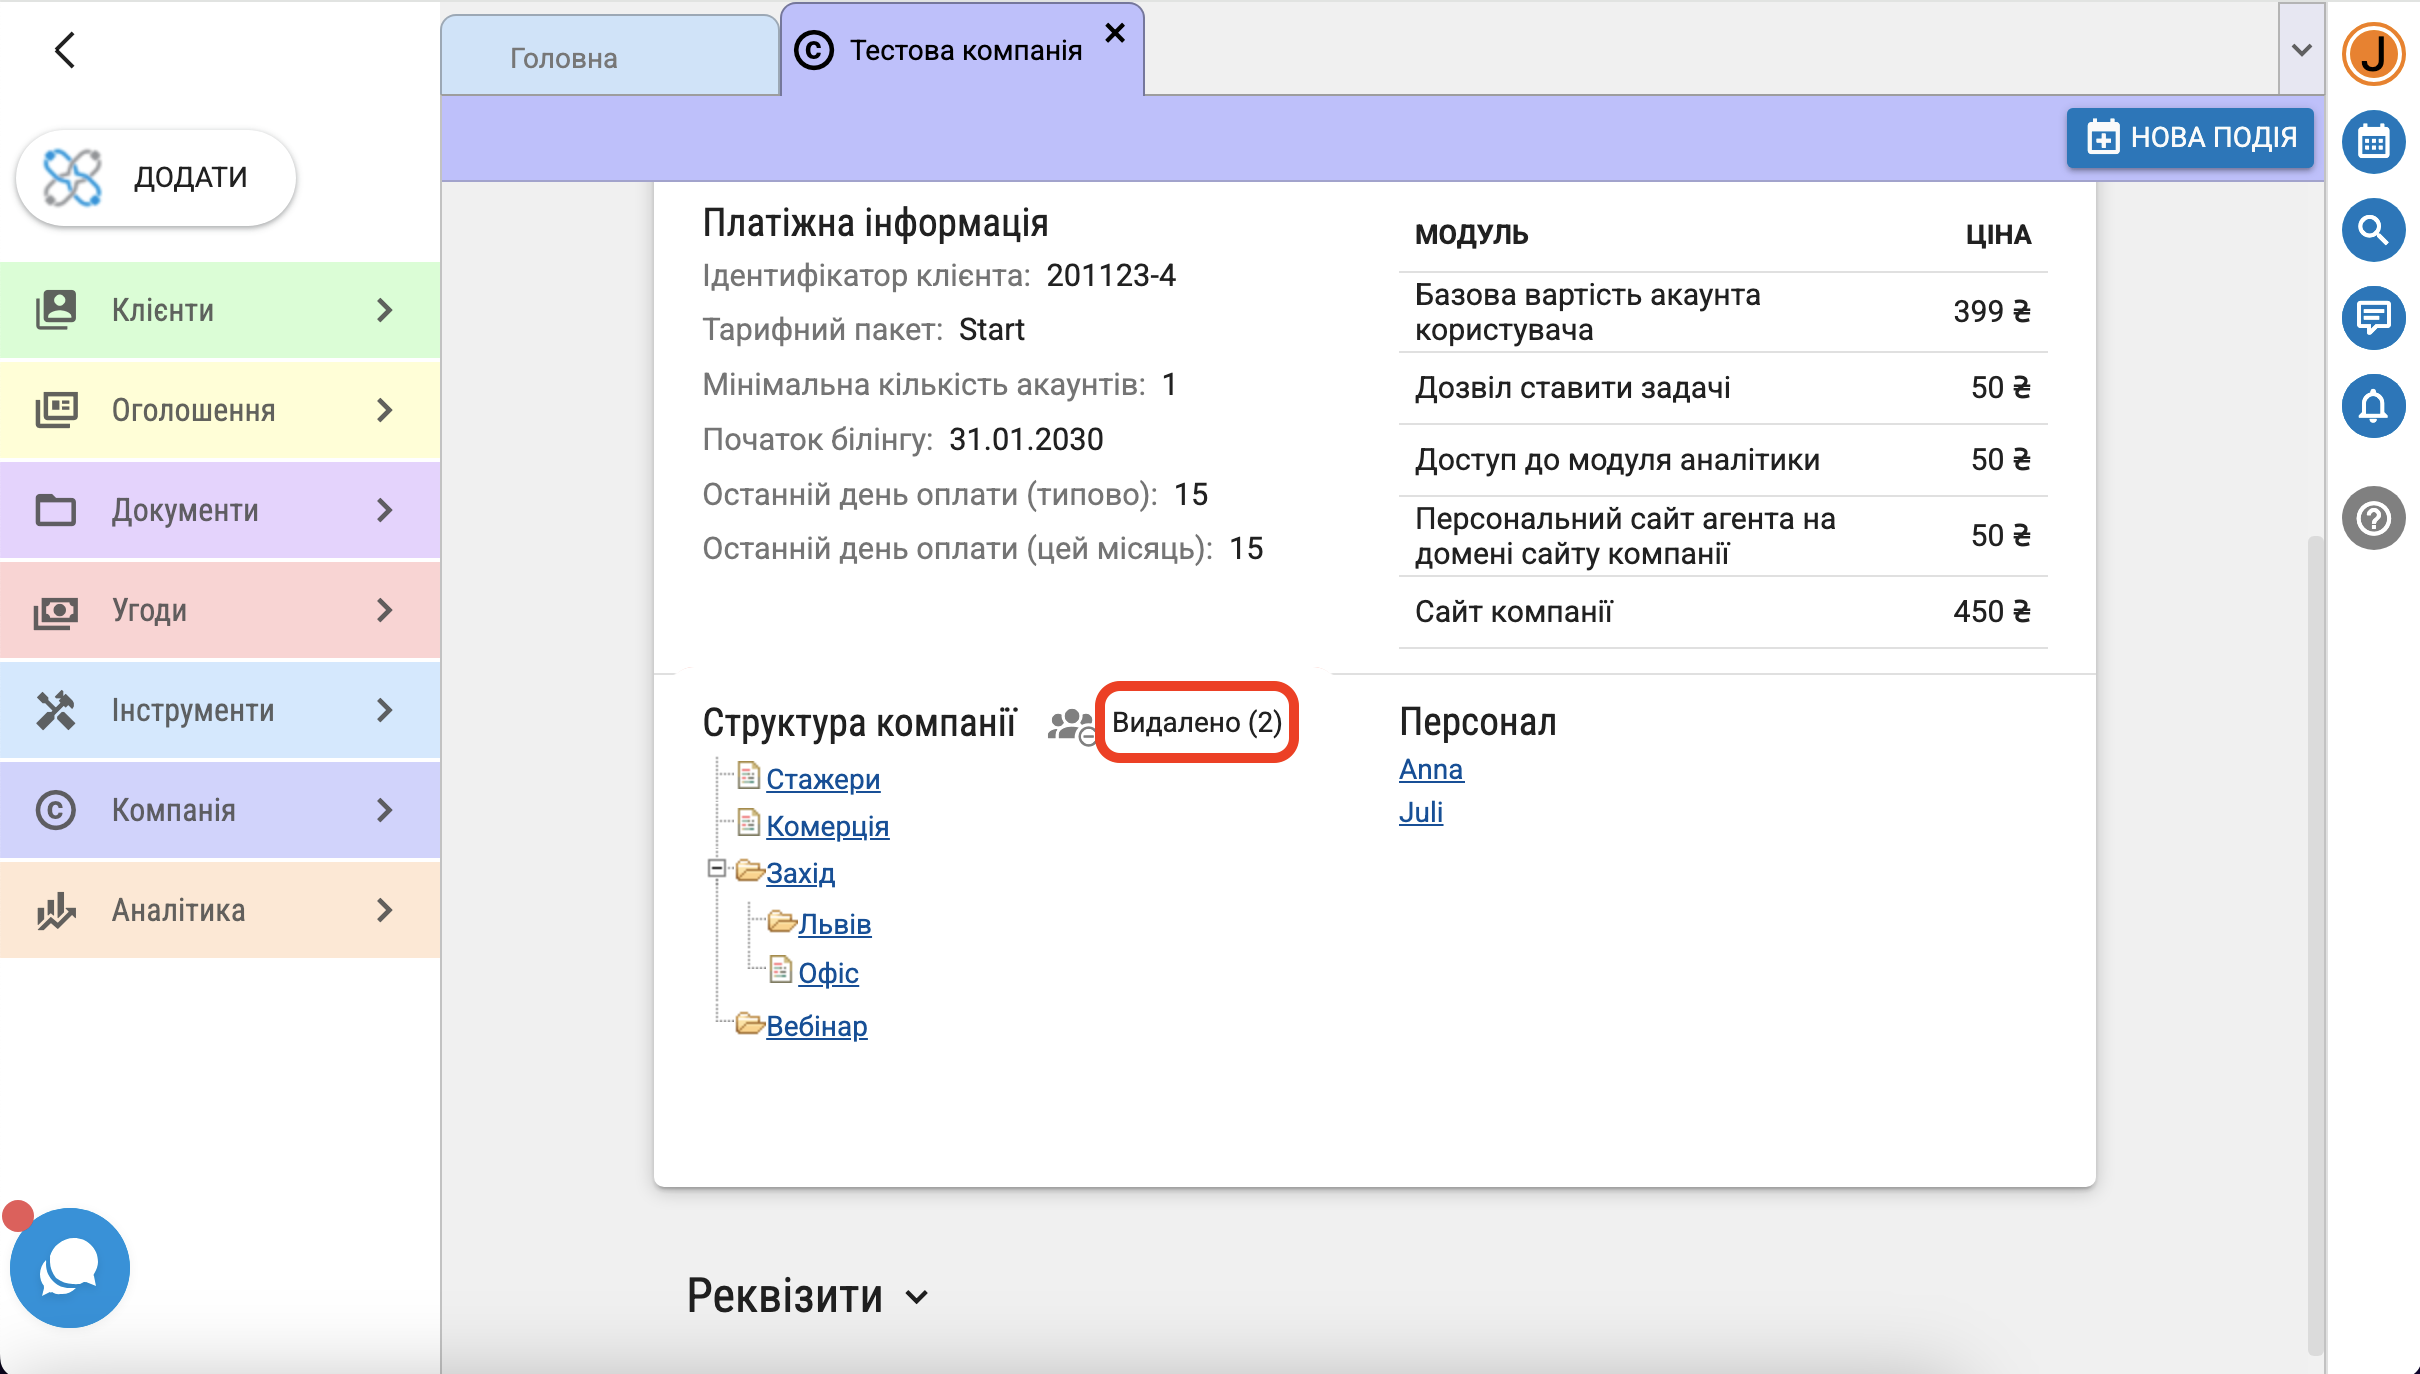Open the calendar icon in right sidebar
This screenshot has width=2420, height=1374.
2373,142
